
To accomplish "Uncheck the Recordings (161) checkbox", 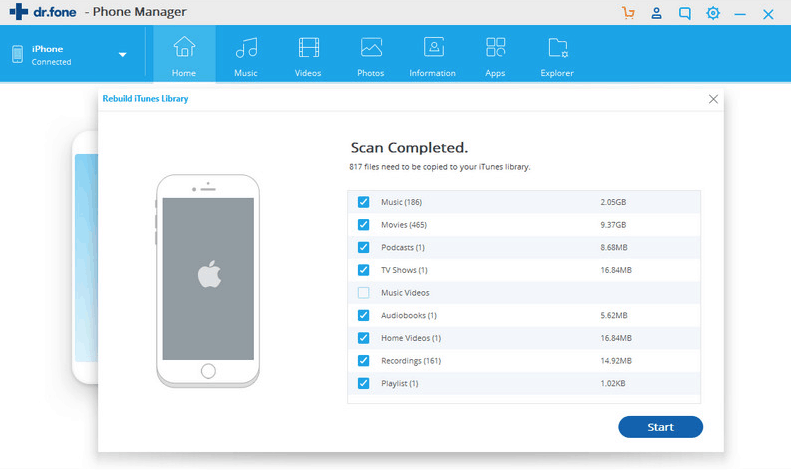I will coord(363,361).
